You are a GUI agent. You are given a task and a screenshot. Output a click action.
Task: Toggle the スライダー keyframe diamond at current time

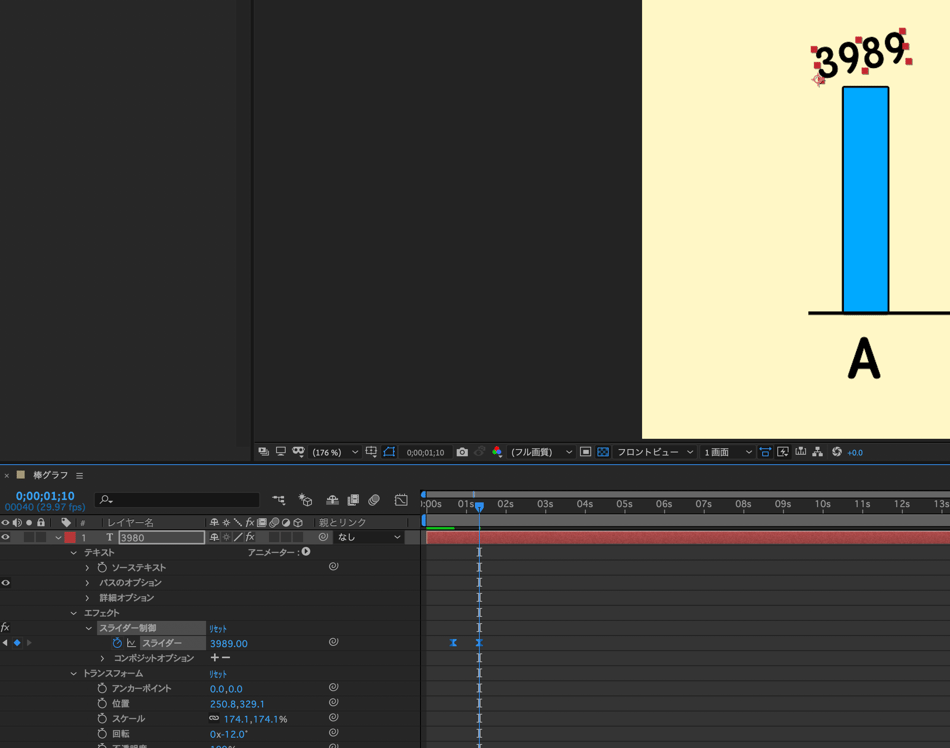point(17,643)
